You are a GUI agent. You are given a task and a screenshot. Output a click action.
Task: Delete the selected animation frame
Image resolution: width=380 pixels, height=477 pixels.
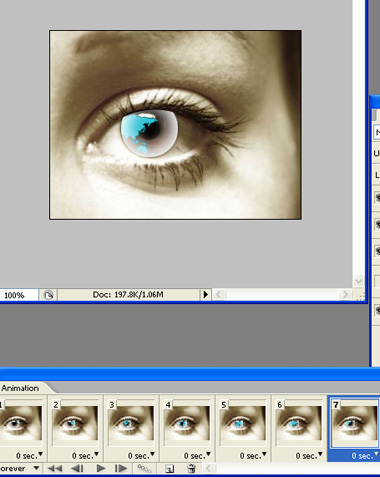tap(191, 468)
